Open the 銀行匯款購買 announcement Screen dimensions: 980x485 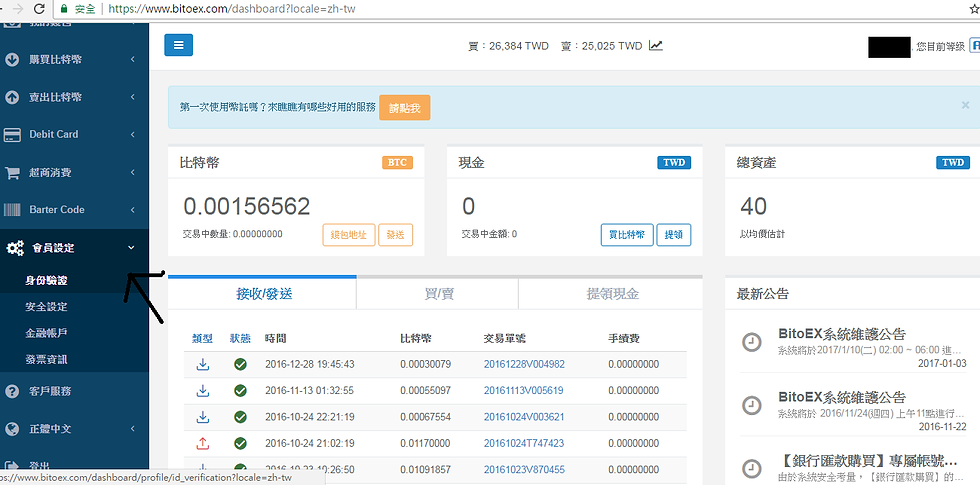[868, 462]
